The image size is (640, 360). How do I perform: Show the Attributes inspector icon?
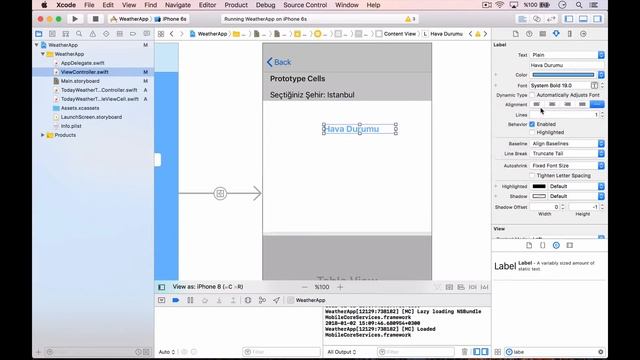556,34
